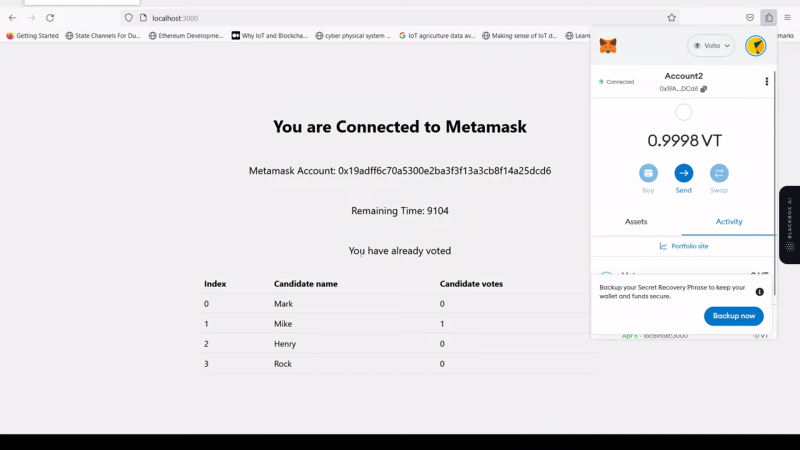Open the Blackbox AI side tab
Image resolution: width=800 pixels, height=450 pixels.
789,224
